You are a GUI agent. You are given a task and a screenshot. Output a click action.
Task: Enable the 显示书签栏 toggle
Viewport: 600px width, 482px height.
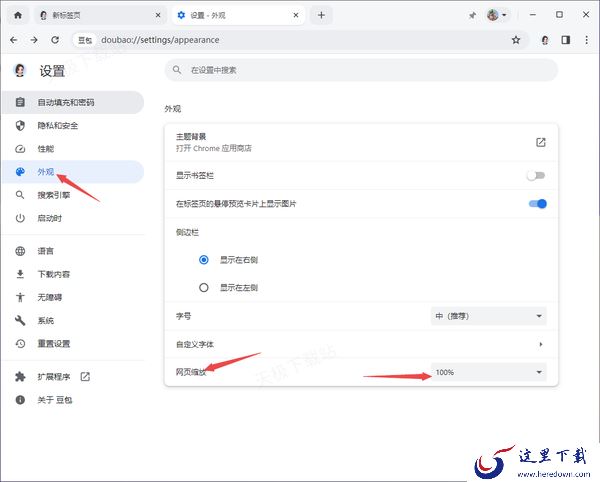(536, 176)
